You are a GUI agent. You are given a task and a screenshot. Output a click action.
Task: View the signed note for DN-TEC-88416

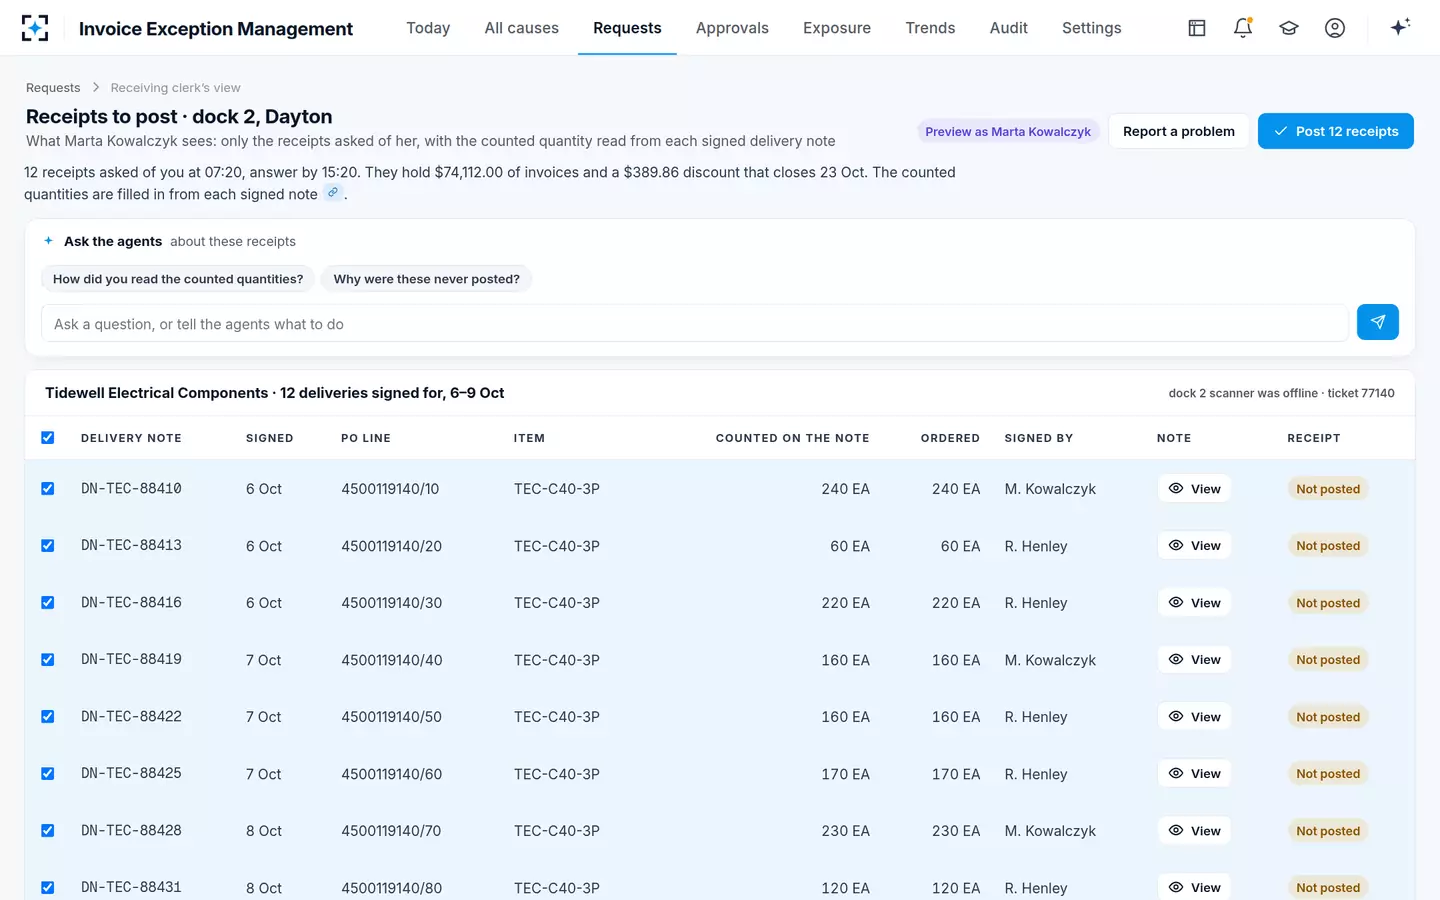click(1195, 603)
